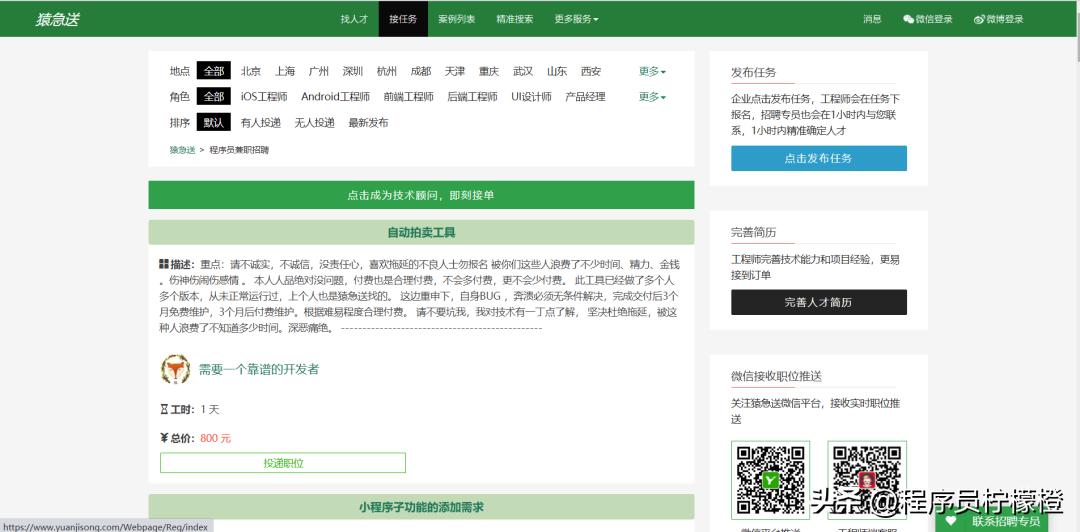Click the grid 描述 icon
This screenshot has height=532, width=1080.
coord(164,264)
